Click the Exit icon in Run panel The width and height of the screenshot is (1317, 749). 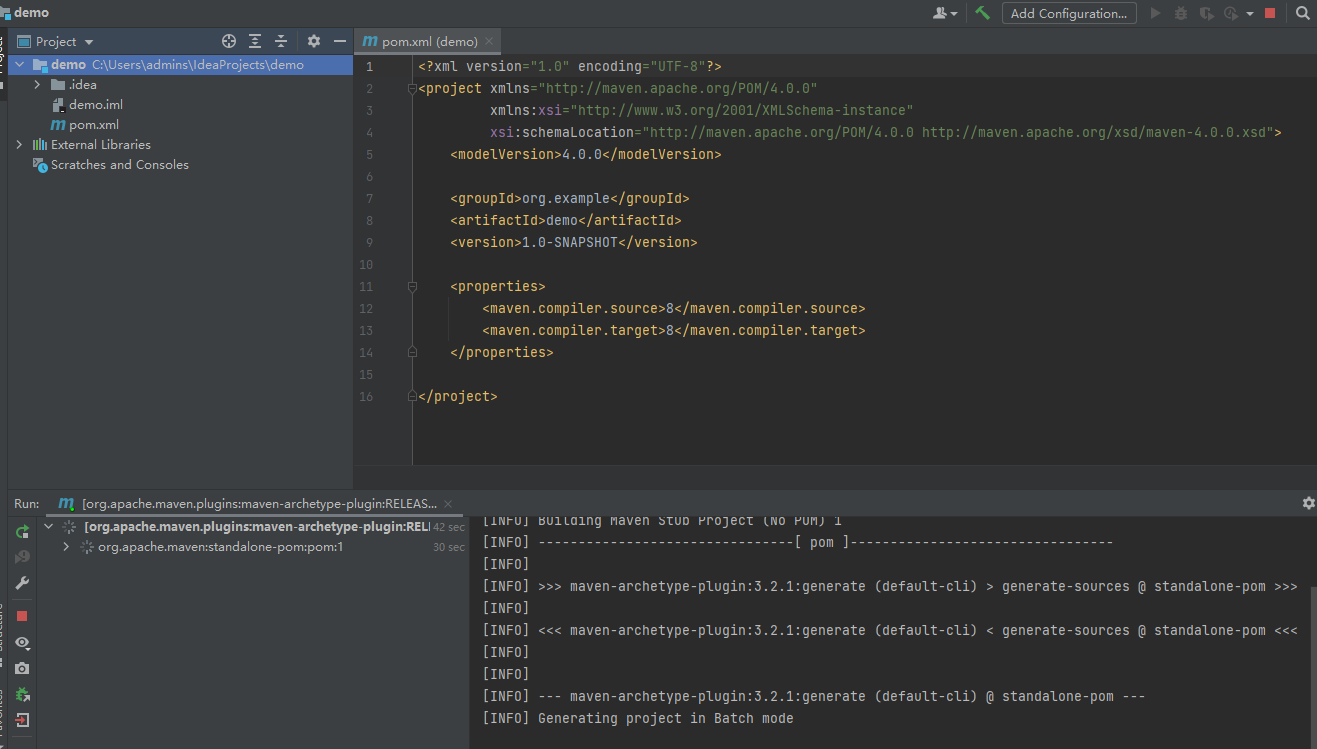[x=22, y=720]
